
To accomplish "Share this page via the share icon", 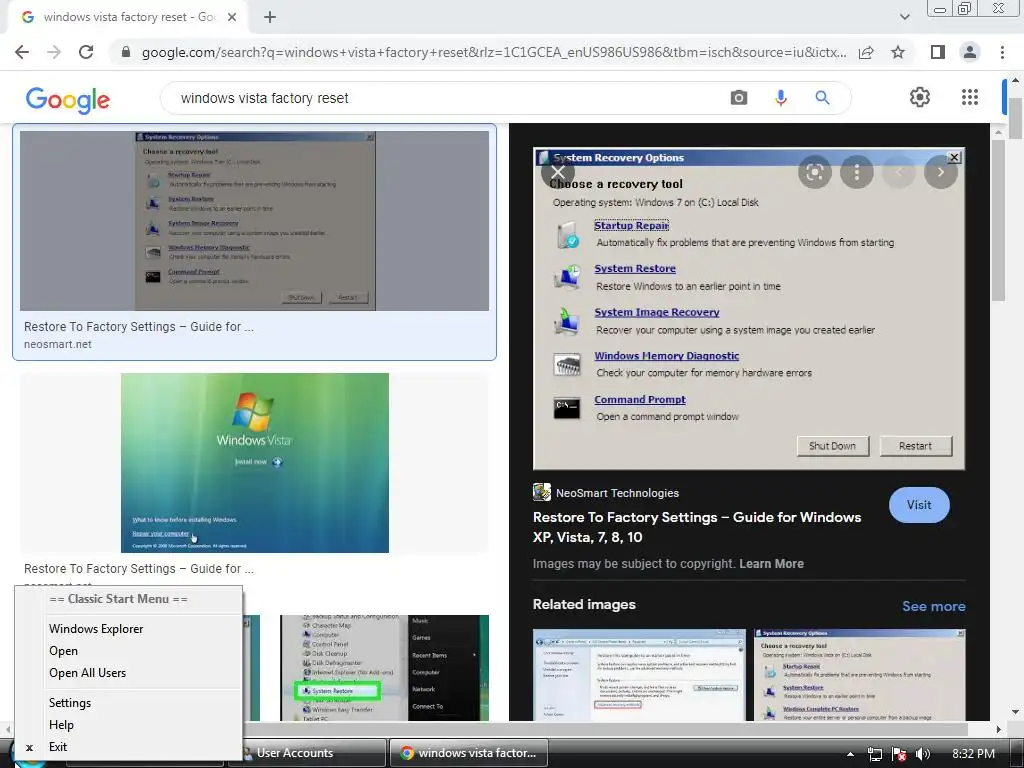I will click(866, 52).
